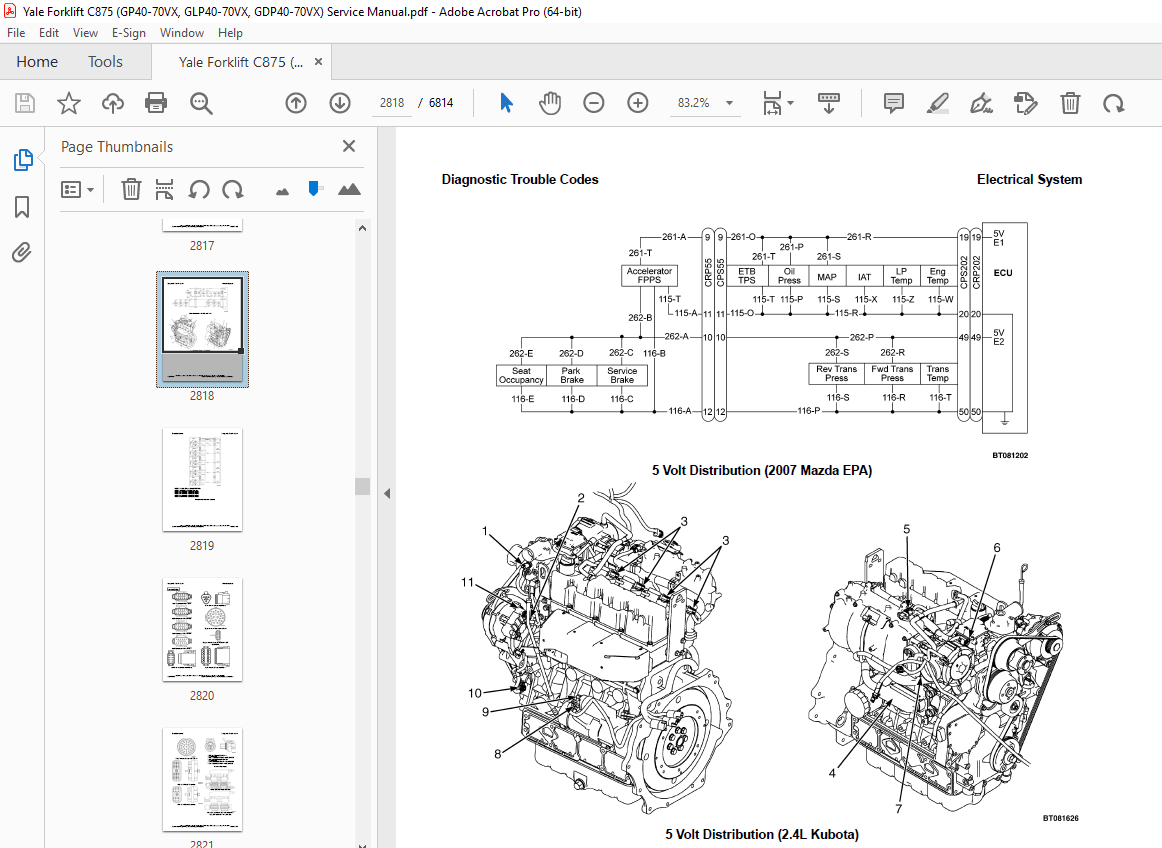The image size is (1162, 848).
Task: Go to previous page with the up arrow
Action: click(296, 103)
